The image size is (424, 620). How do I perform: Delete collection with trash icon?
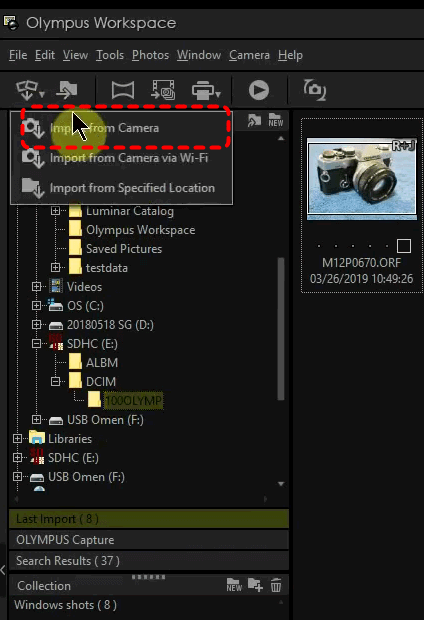click(276, 585)
